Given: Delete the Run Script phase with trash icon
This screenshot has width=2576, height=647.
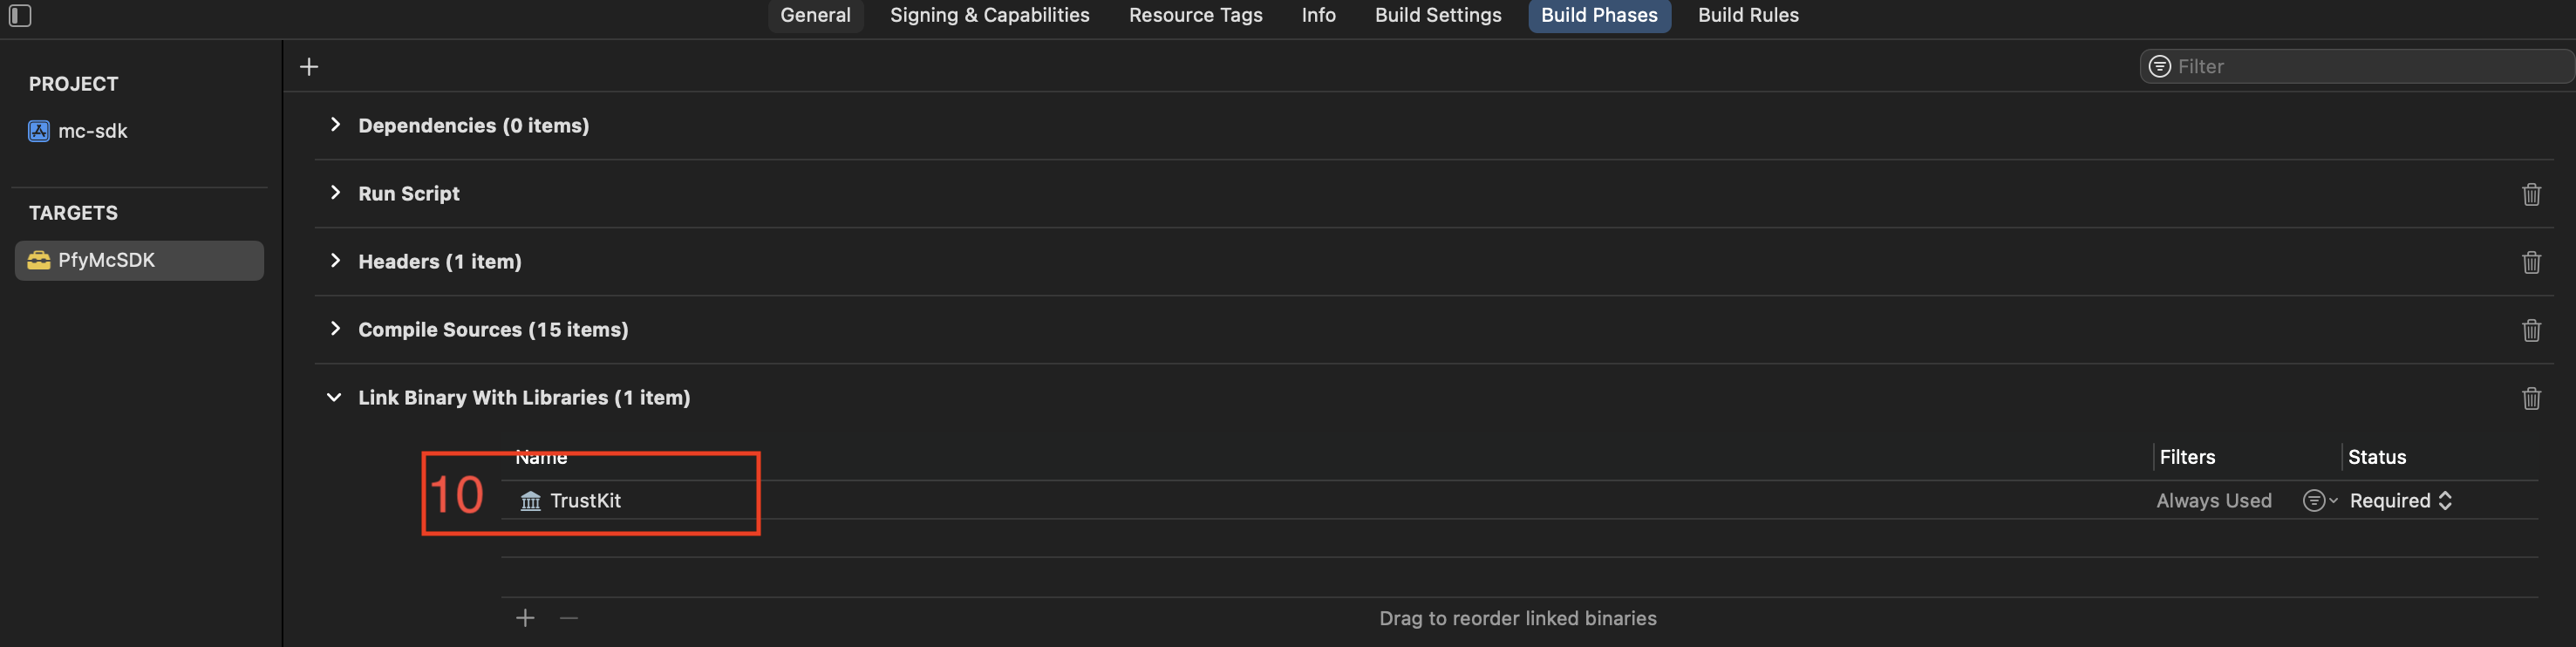Looking at the screenshot, I should pyautogui.click(x=2531, y=194).
